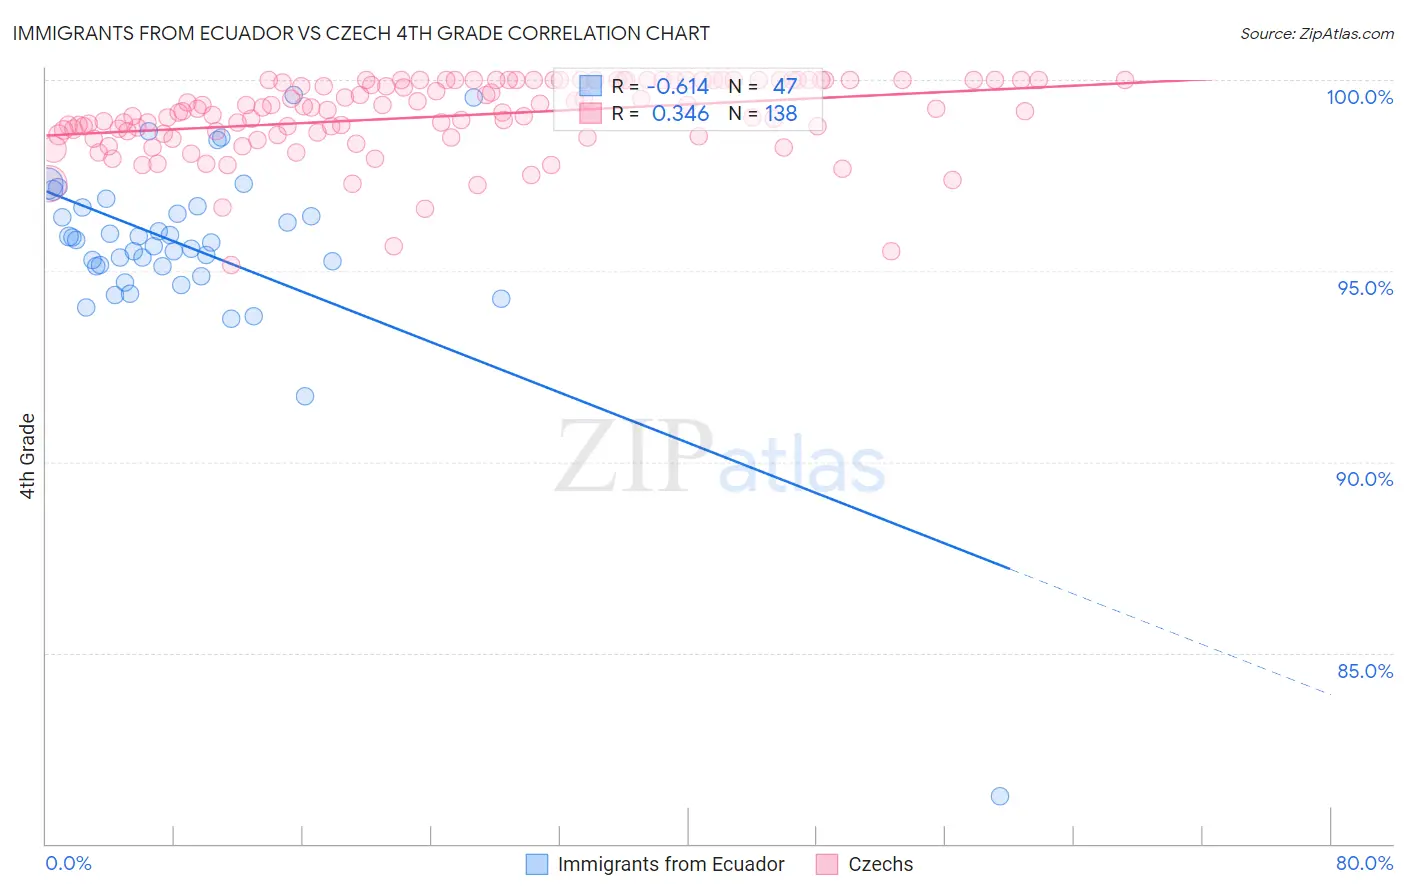Click the blue outlier point near 81%
Viewport: 1406px width, 892px height.
click(1000, 796)
